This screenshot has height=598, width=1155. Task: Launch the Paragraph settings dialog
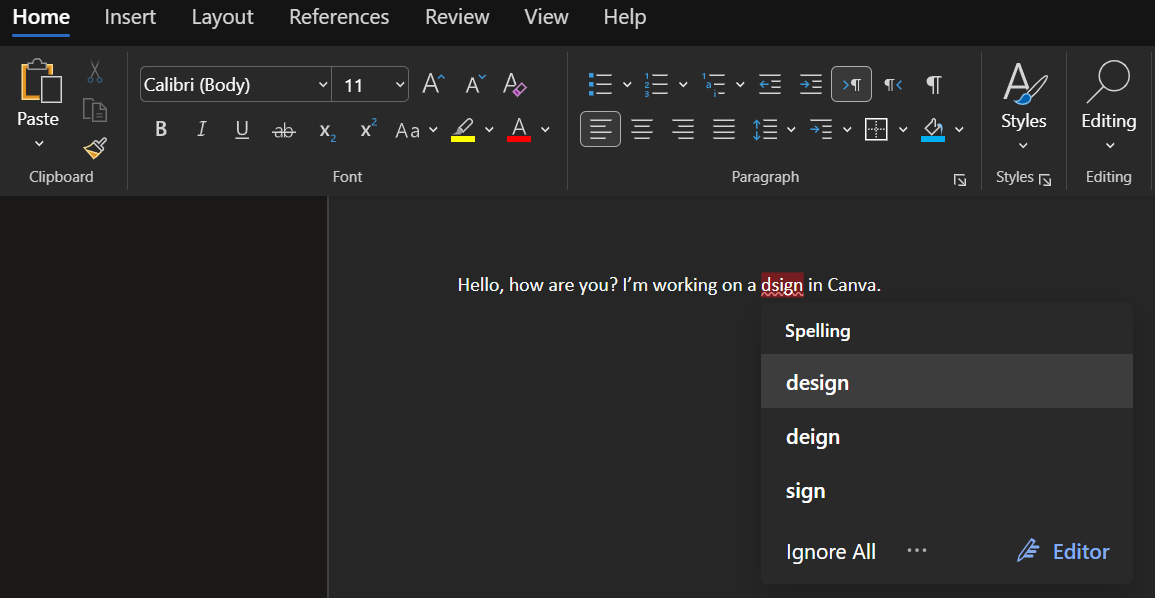(x=960, y=180)
